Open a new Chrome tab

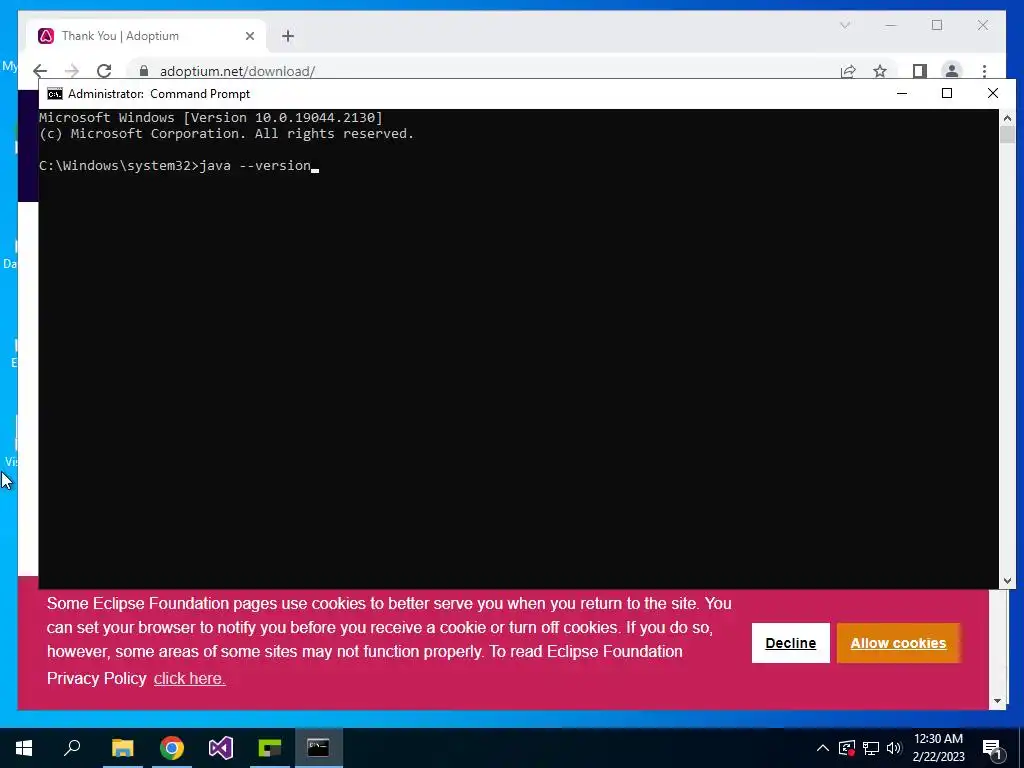(x=288, y=36)
